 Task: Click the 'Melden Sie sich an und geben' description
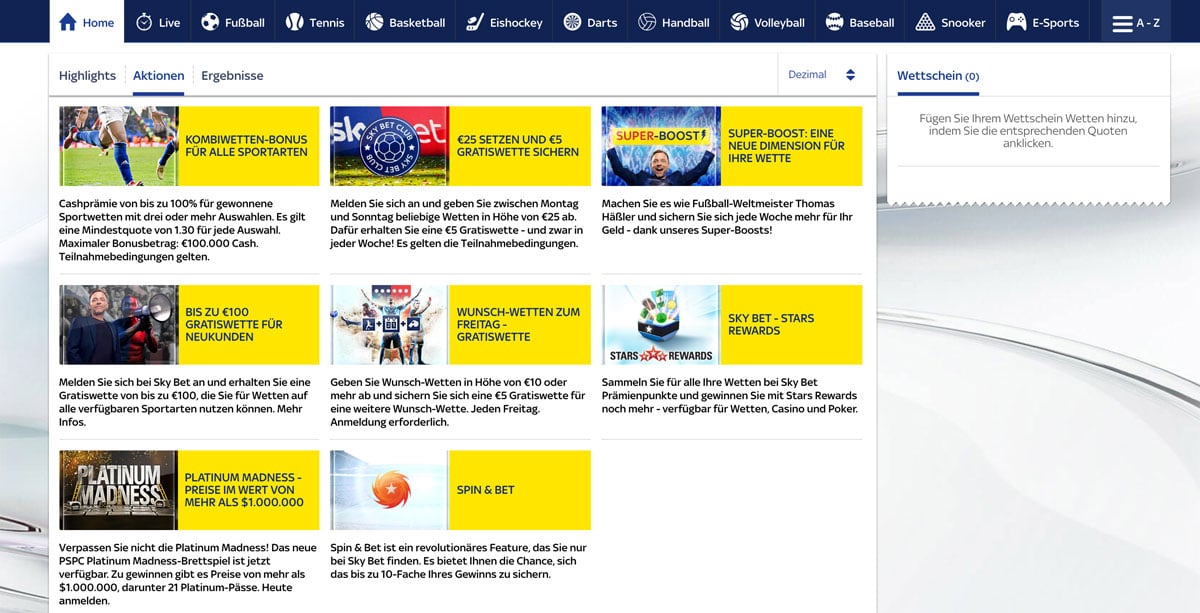tap(457, 223)
